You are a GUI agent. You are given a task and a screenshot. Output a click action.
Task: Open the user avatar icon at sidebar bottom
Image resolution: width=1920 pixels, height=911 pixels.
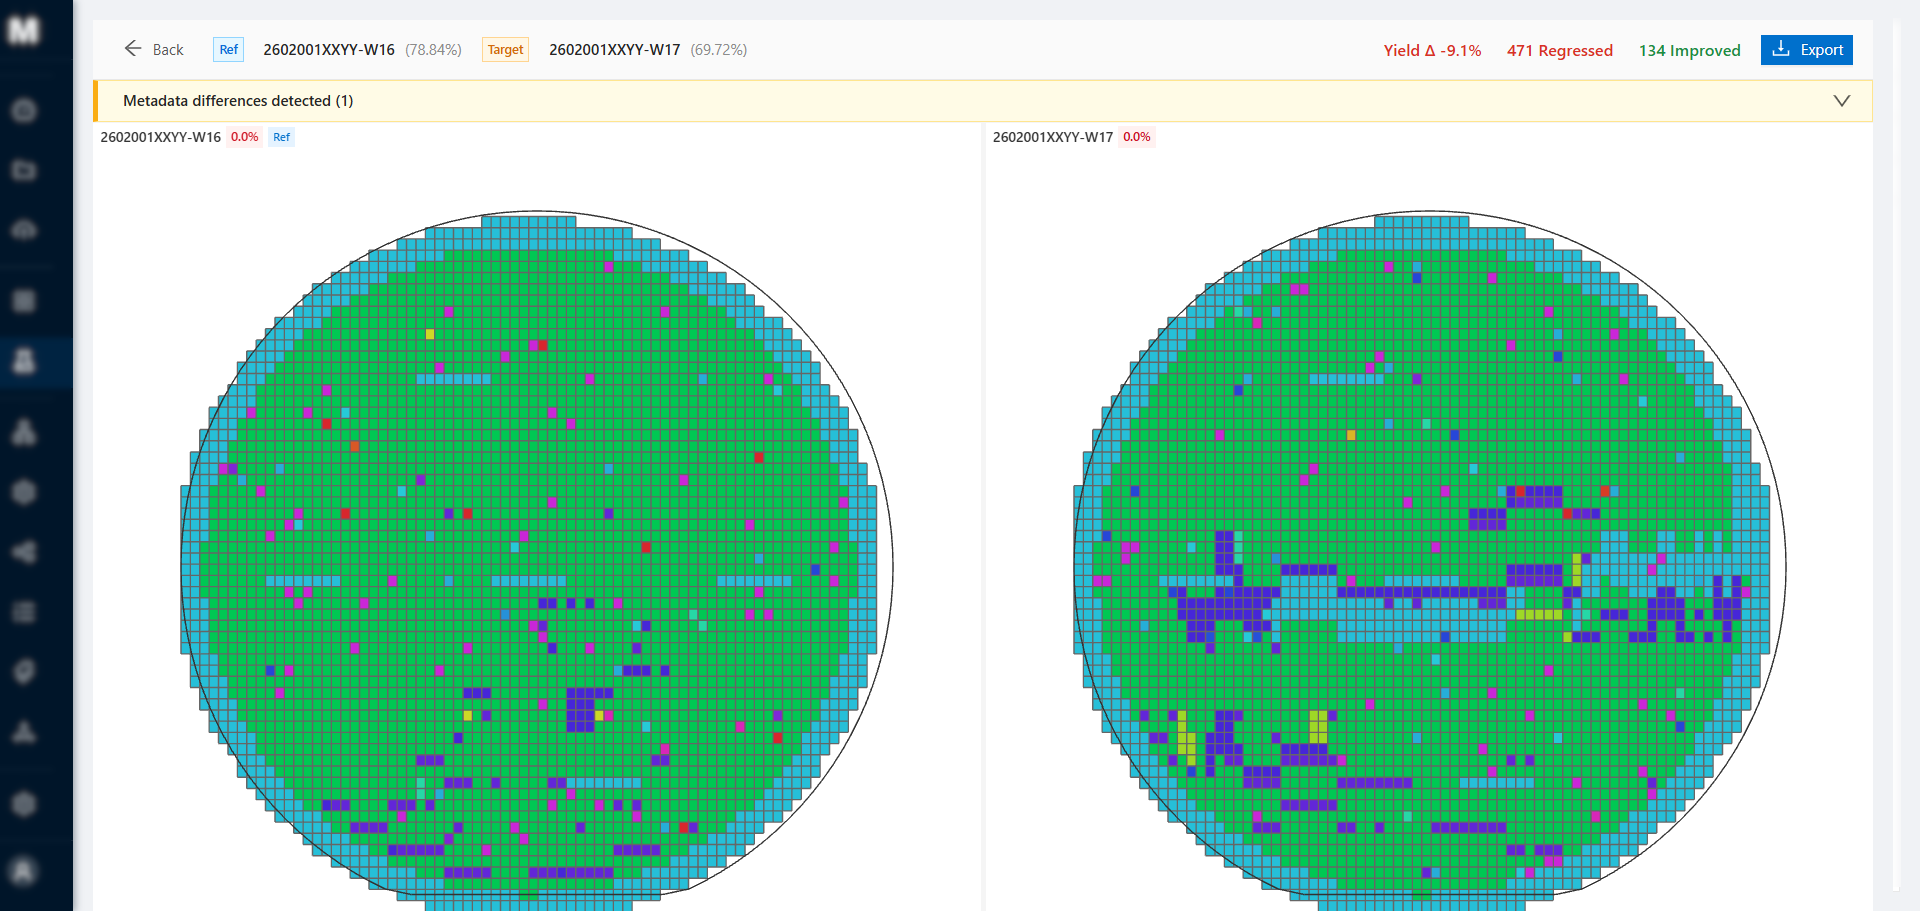[x=24, y=870]
